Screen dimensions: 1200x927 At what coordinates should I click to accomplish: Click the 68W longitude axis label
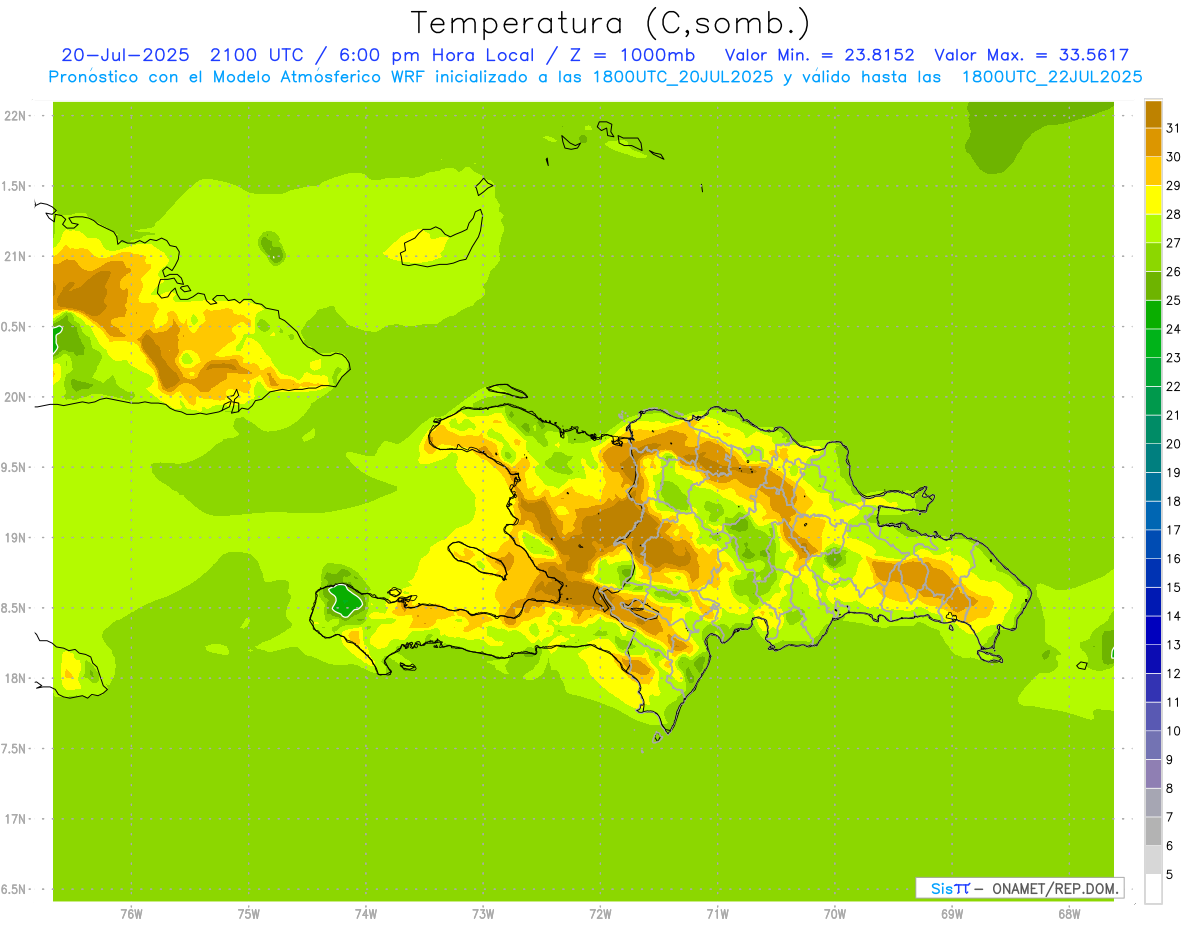1069,914
